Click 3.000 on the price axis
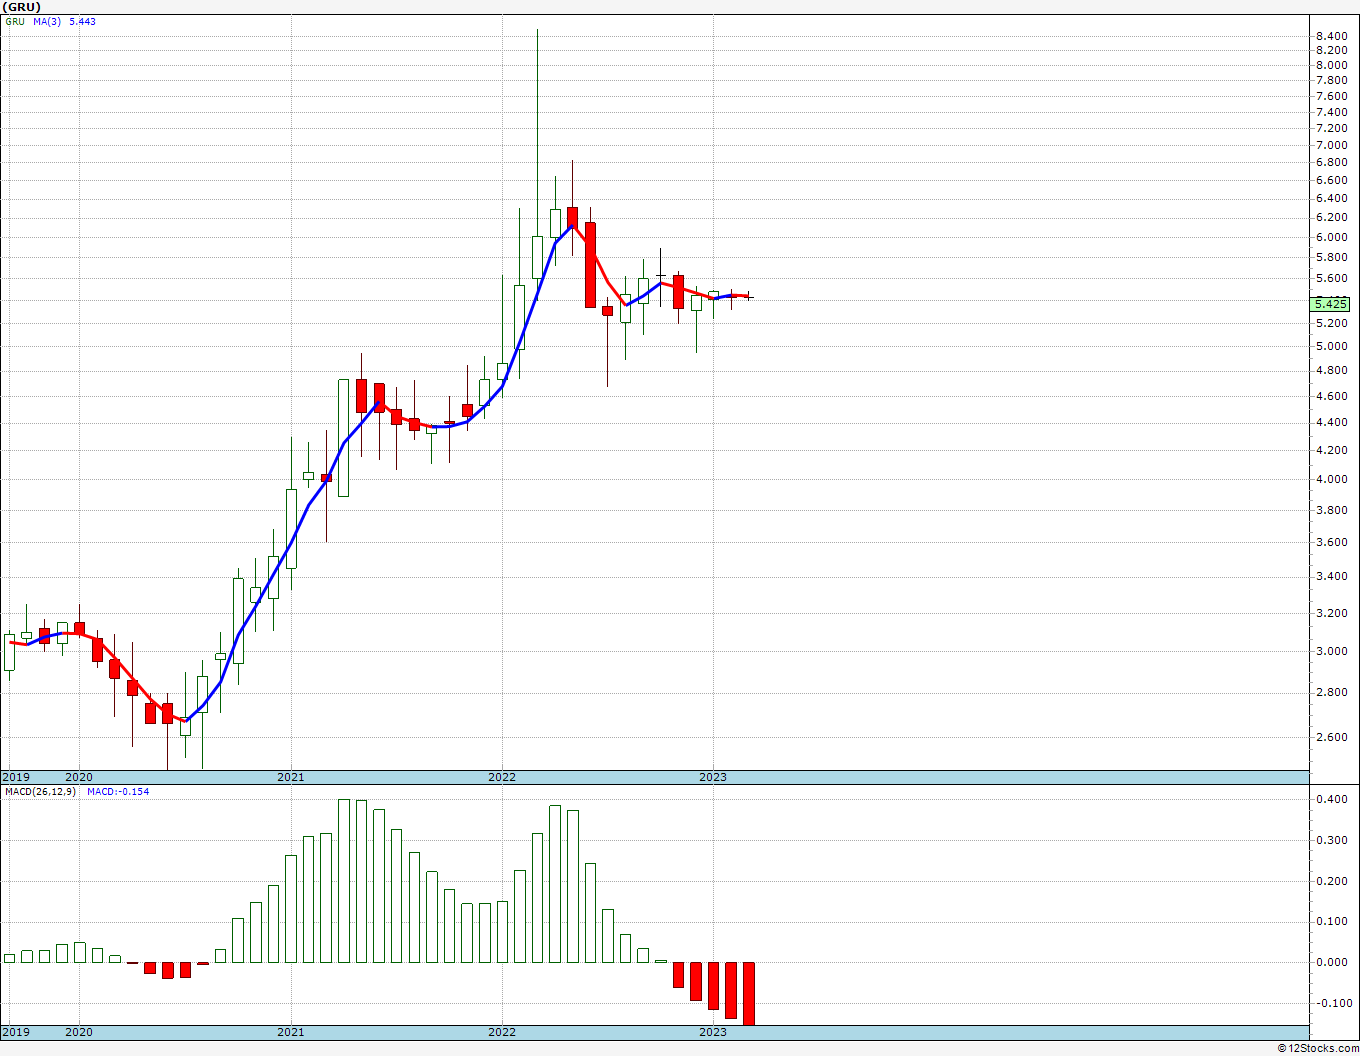 click(1331, 651)
